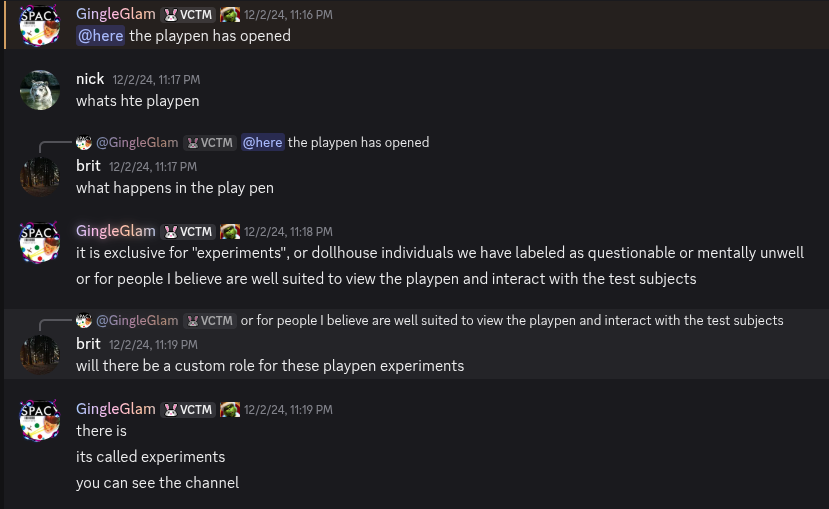Click the green role icon on the 11:18 PM message
Image resolution: width=829 pixels, height=509 pixels.
[x=230, y=232]
